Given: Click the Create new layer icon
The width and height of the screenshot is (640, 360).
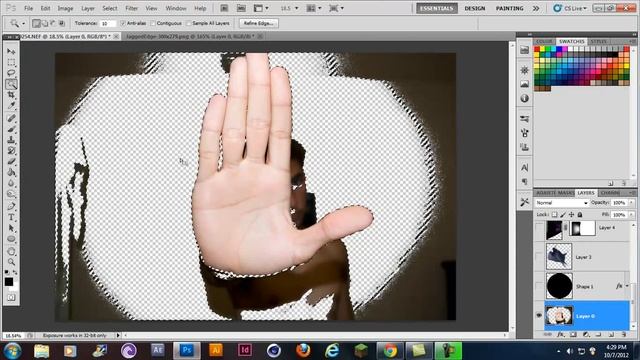Looking at the screenshot, I should 611,334.
